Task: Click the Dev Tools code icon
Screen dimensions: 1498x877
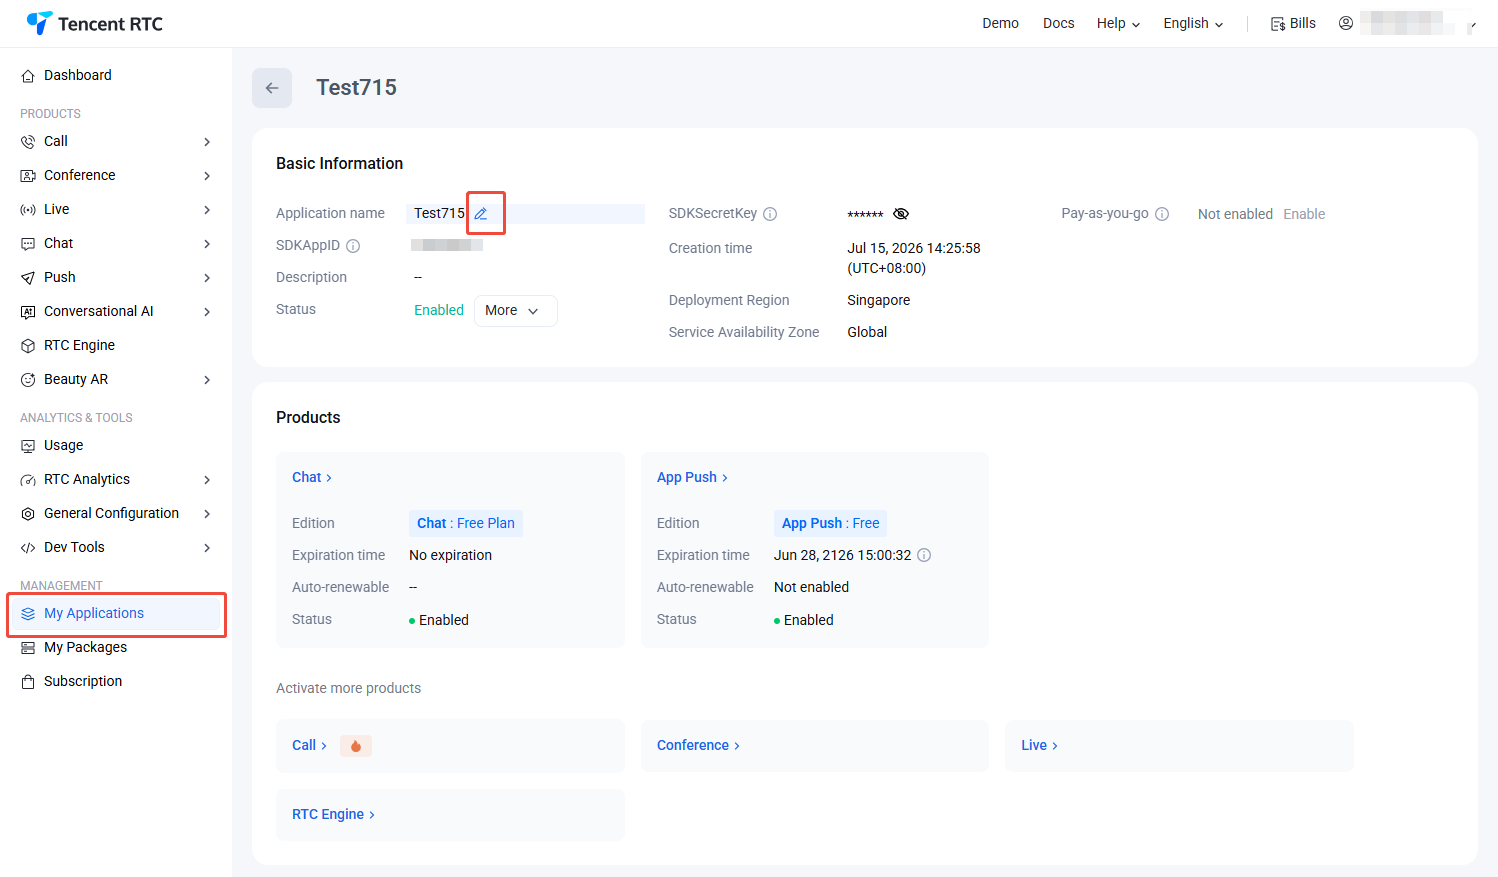Action: coord(28,548)
